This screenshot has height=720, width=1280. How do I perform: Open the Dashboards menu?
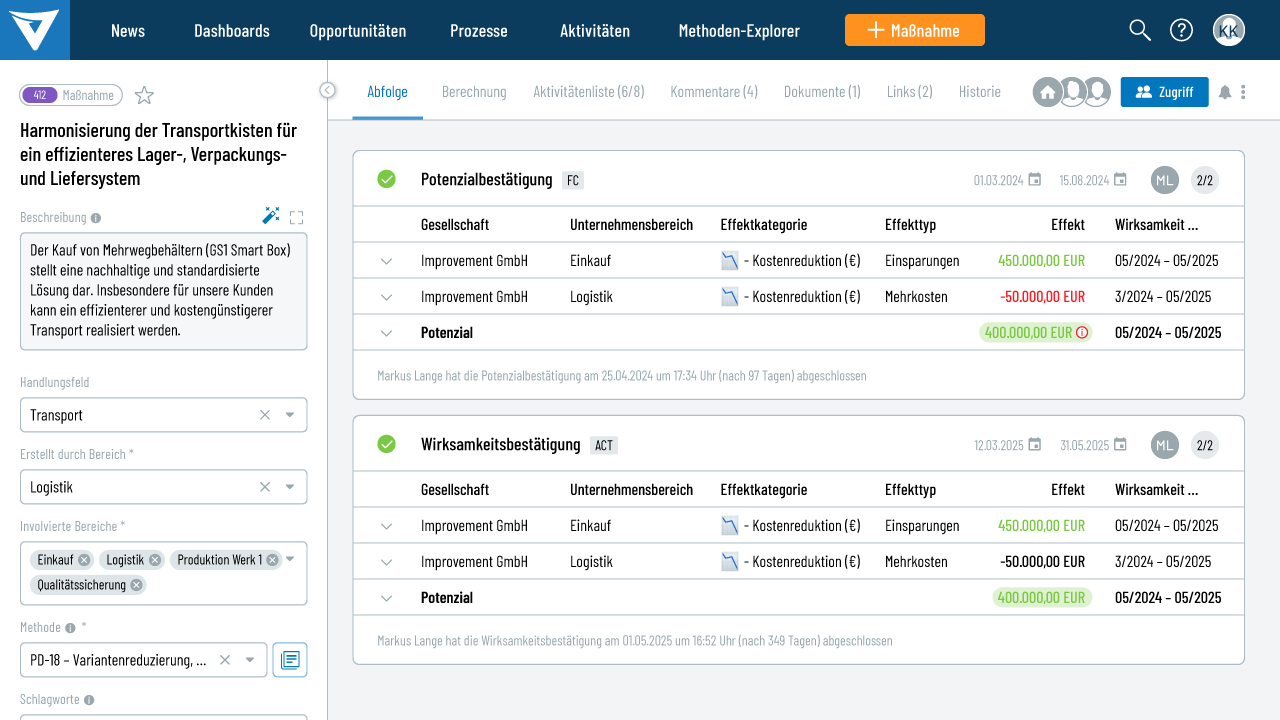(231, 30)
